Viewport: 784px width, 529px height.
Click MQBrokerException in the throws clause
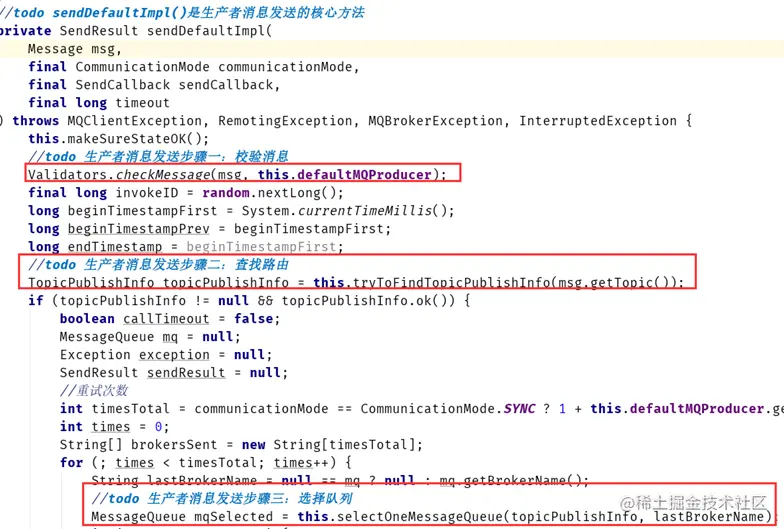point(436,121)
